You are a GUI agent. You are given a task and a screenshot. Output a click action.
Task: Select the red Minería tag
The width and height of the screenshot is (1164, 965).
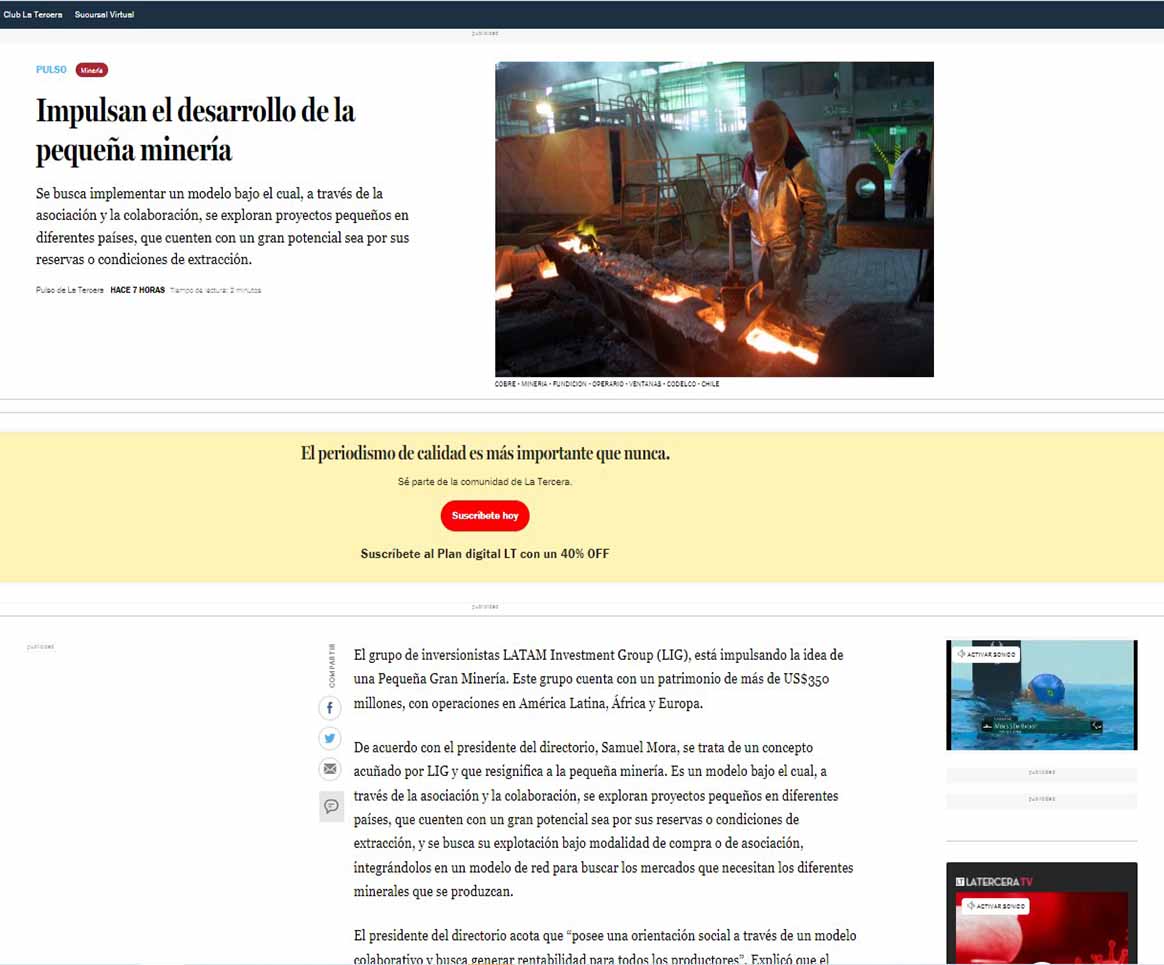pyautogui.click(x=92, y=70)
